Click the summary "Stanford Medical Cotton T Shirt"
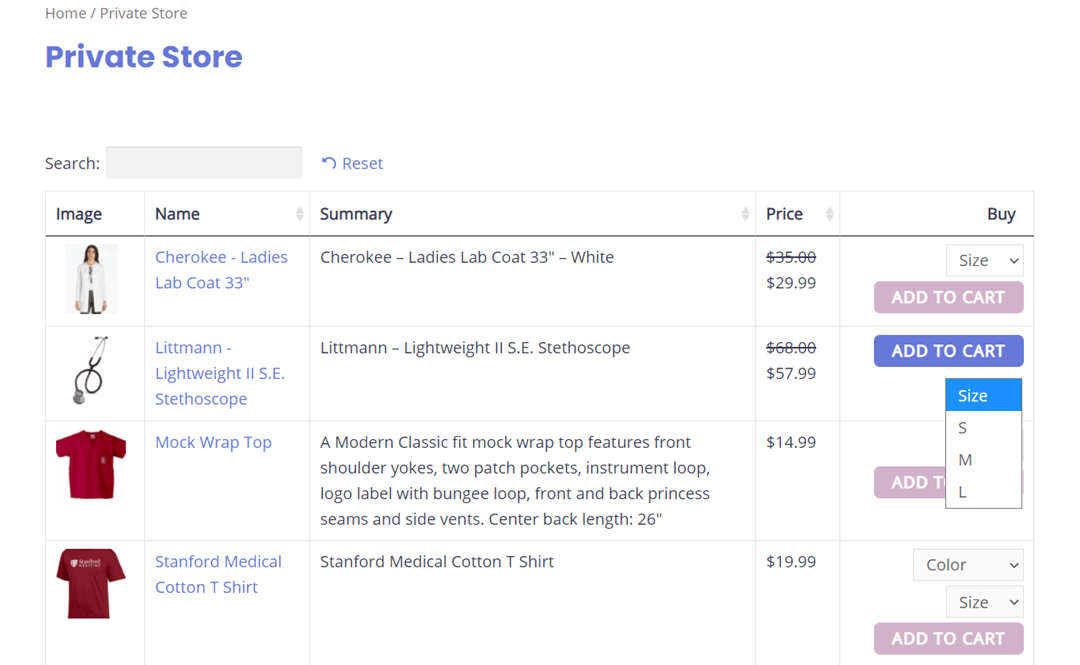1080x665 pixels. (437, 562)
